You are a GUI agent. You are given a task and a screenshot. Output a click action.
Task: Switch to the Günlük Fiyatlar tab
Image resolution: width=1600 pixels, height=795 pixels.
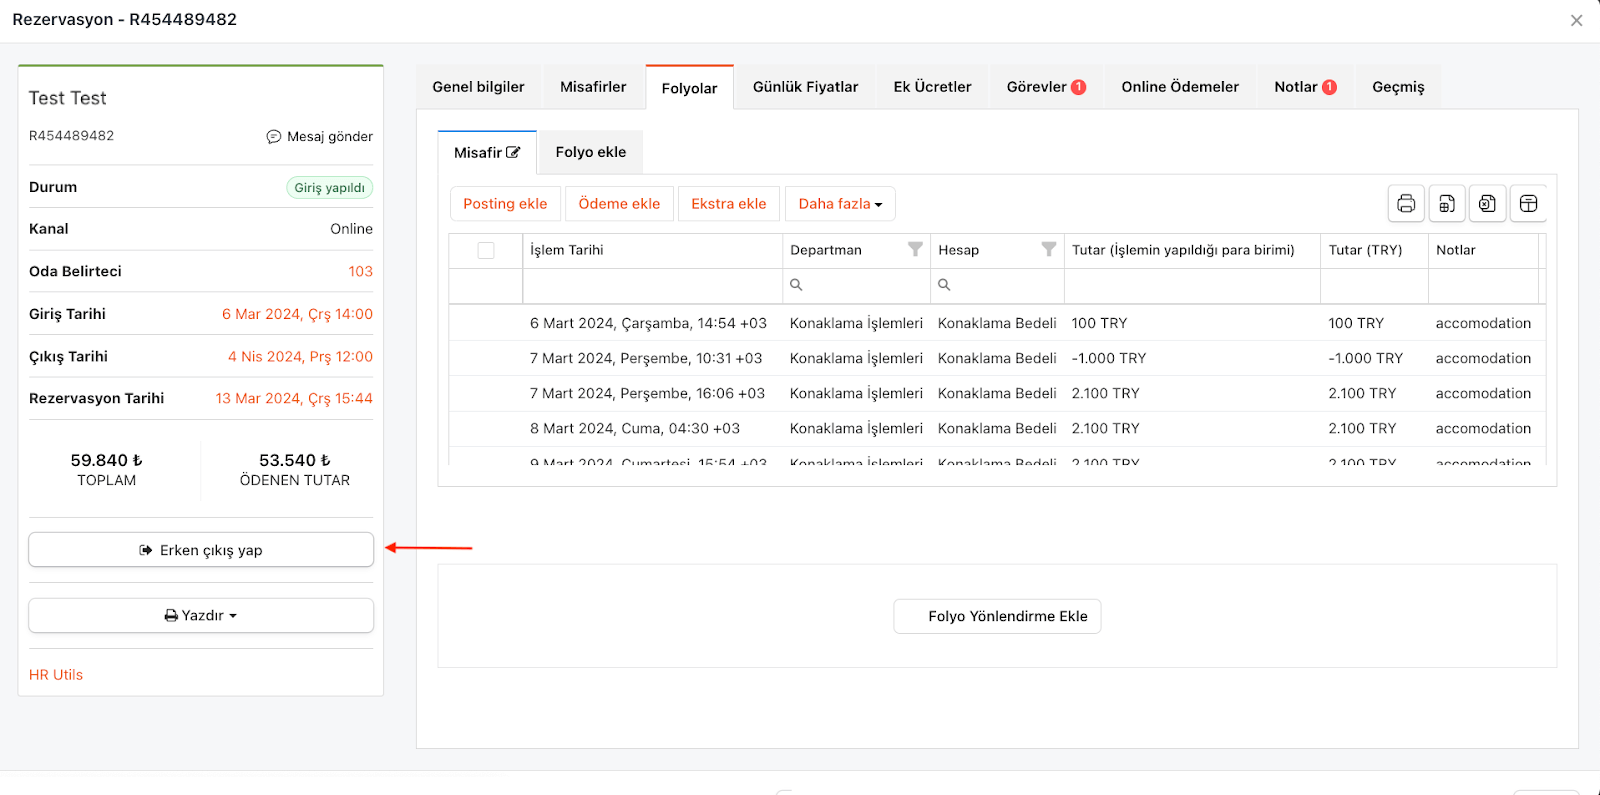pos(805,87)
